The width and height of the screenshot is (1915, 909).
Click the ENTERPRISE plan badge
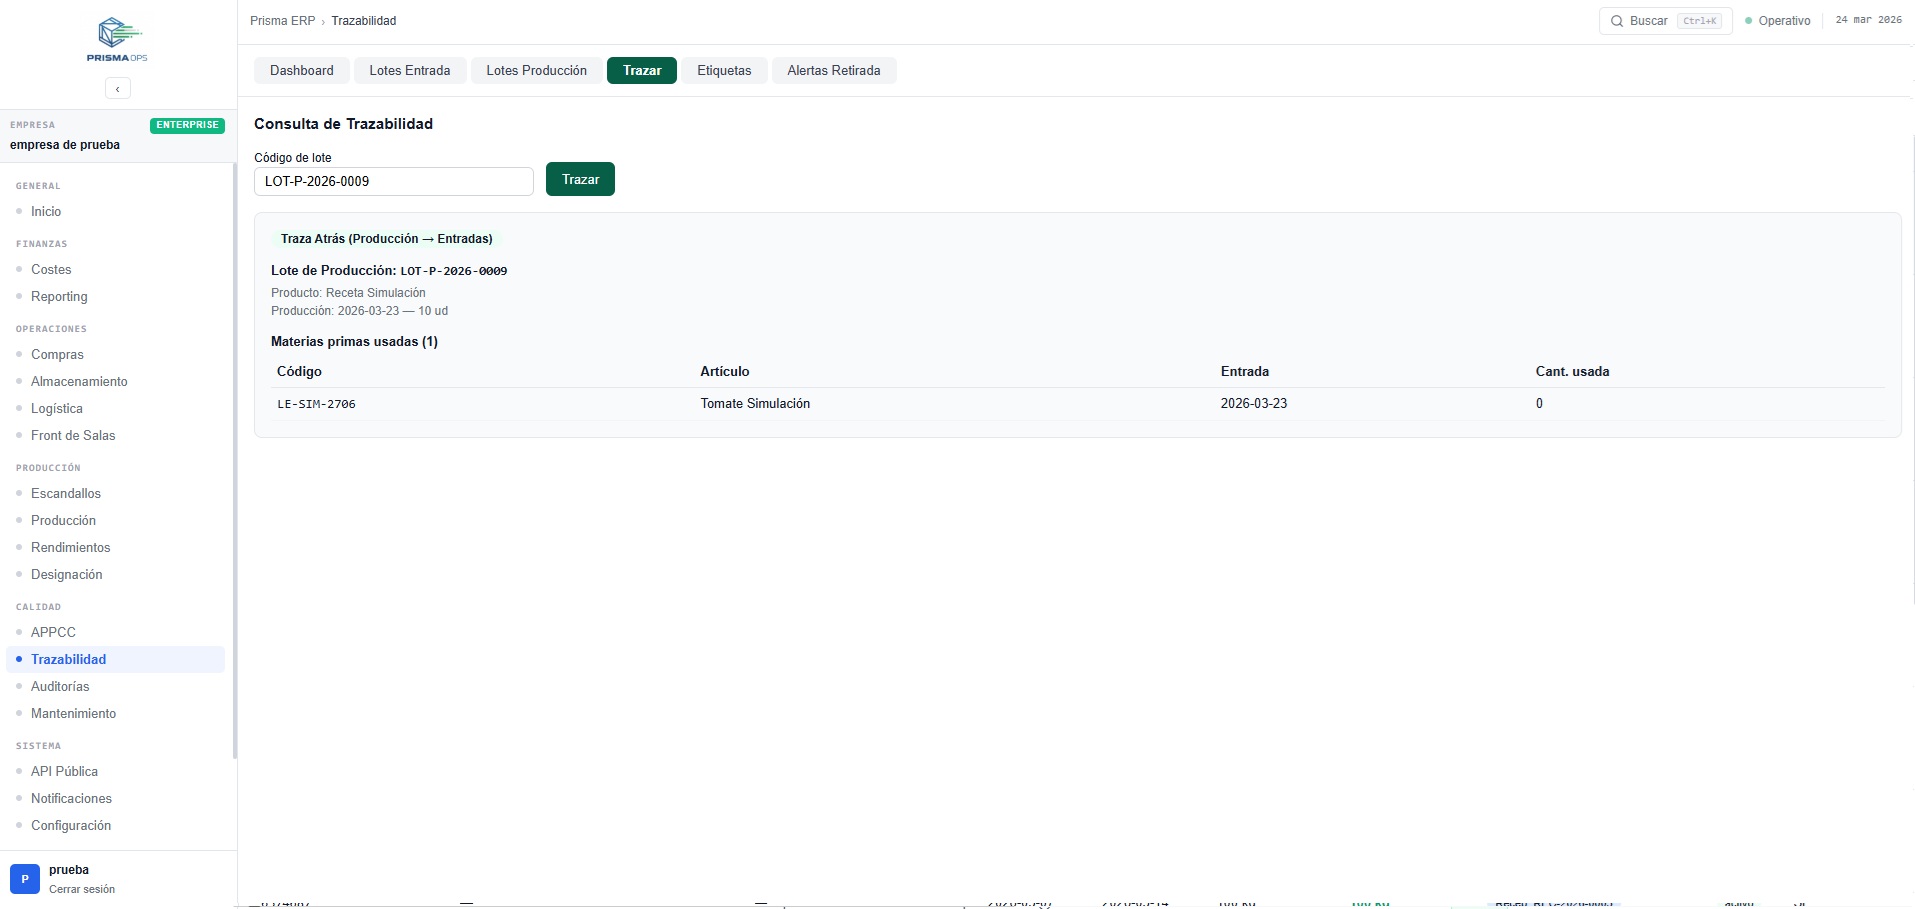coord(187,125)
